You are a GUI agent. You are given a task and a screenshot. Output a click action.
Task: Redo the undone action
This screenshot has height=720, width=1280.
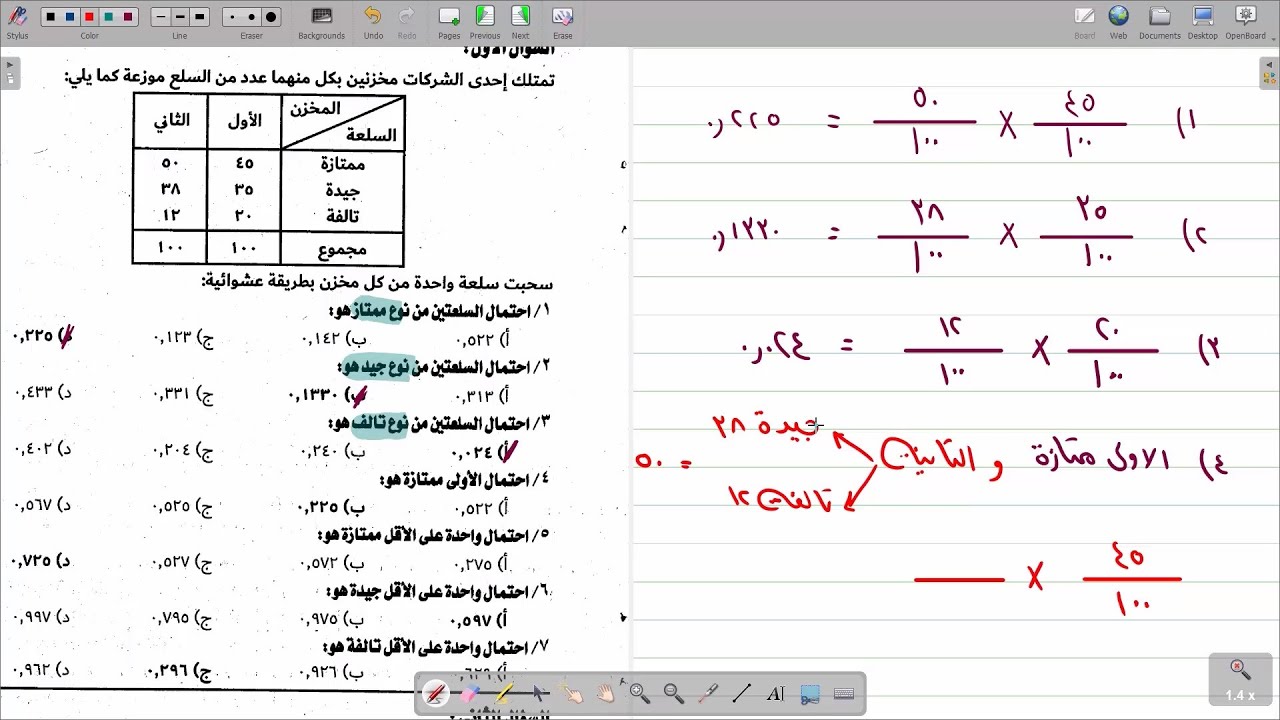(x=407, y=21)
